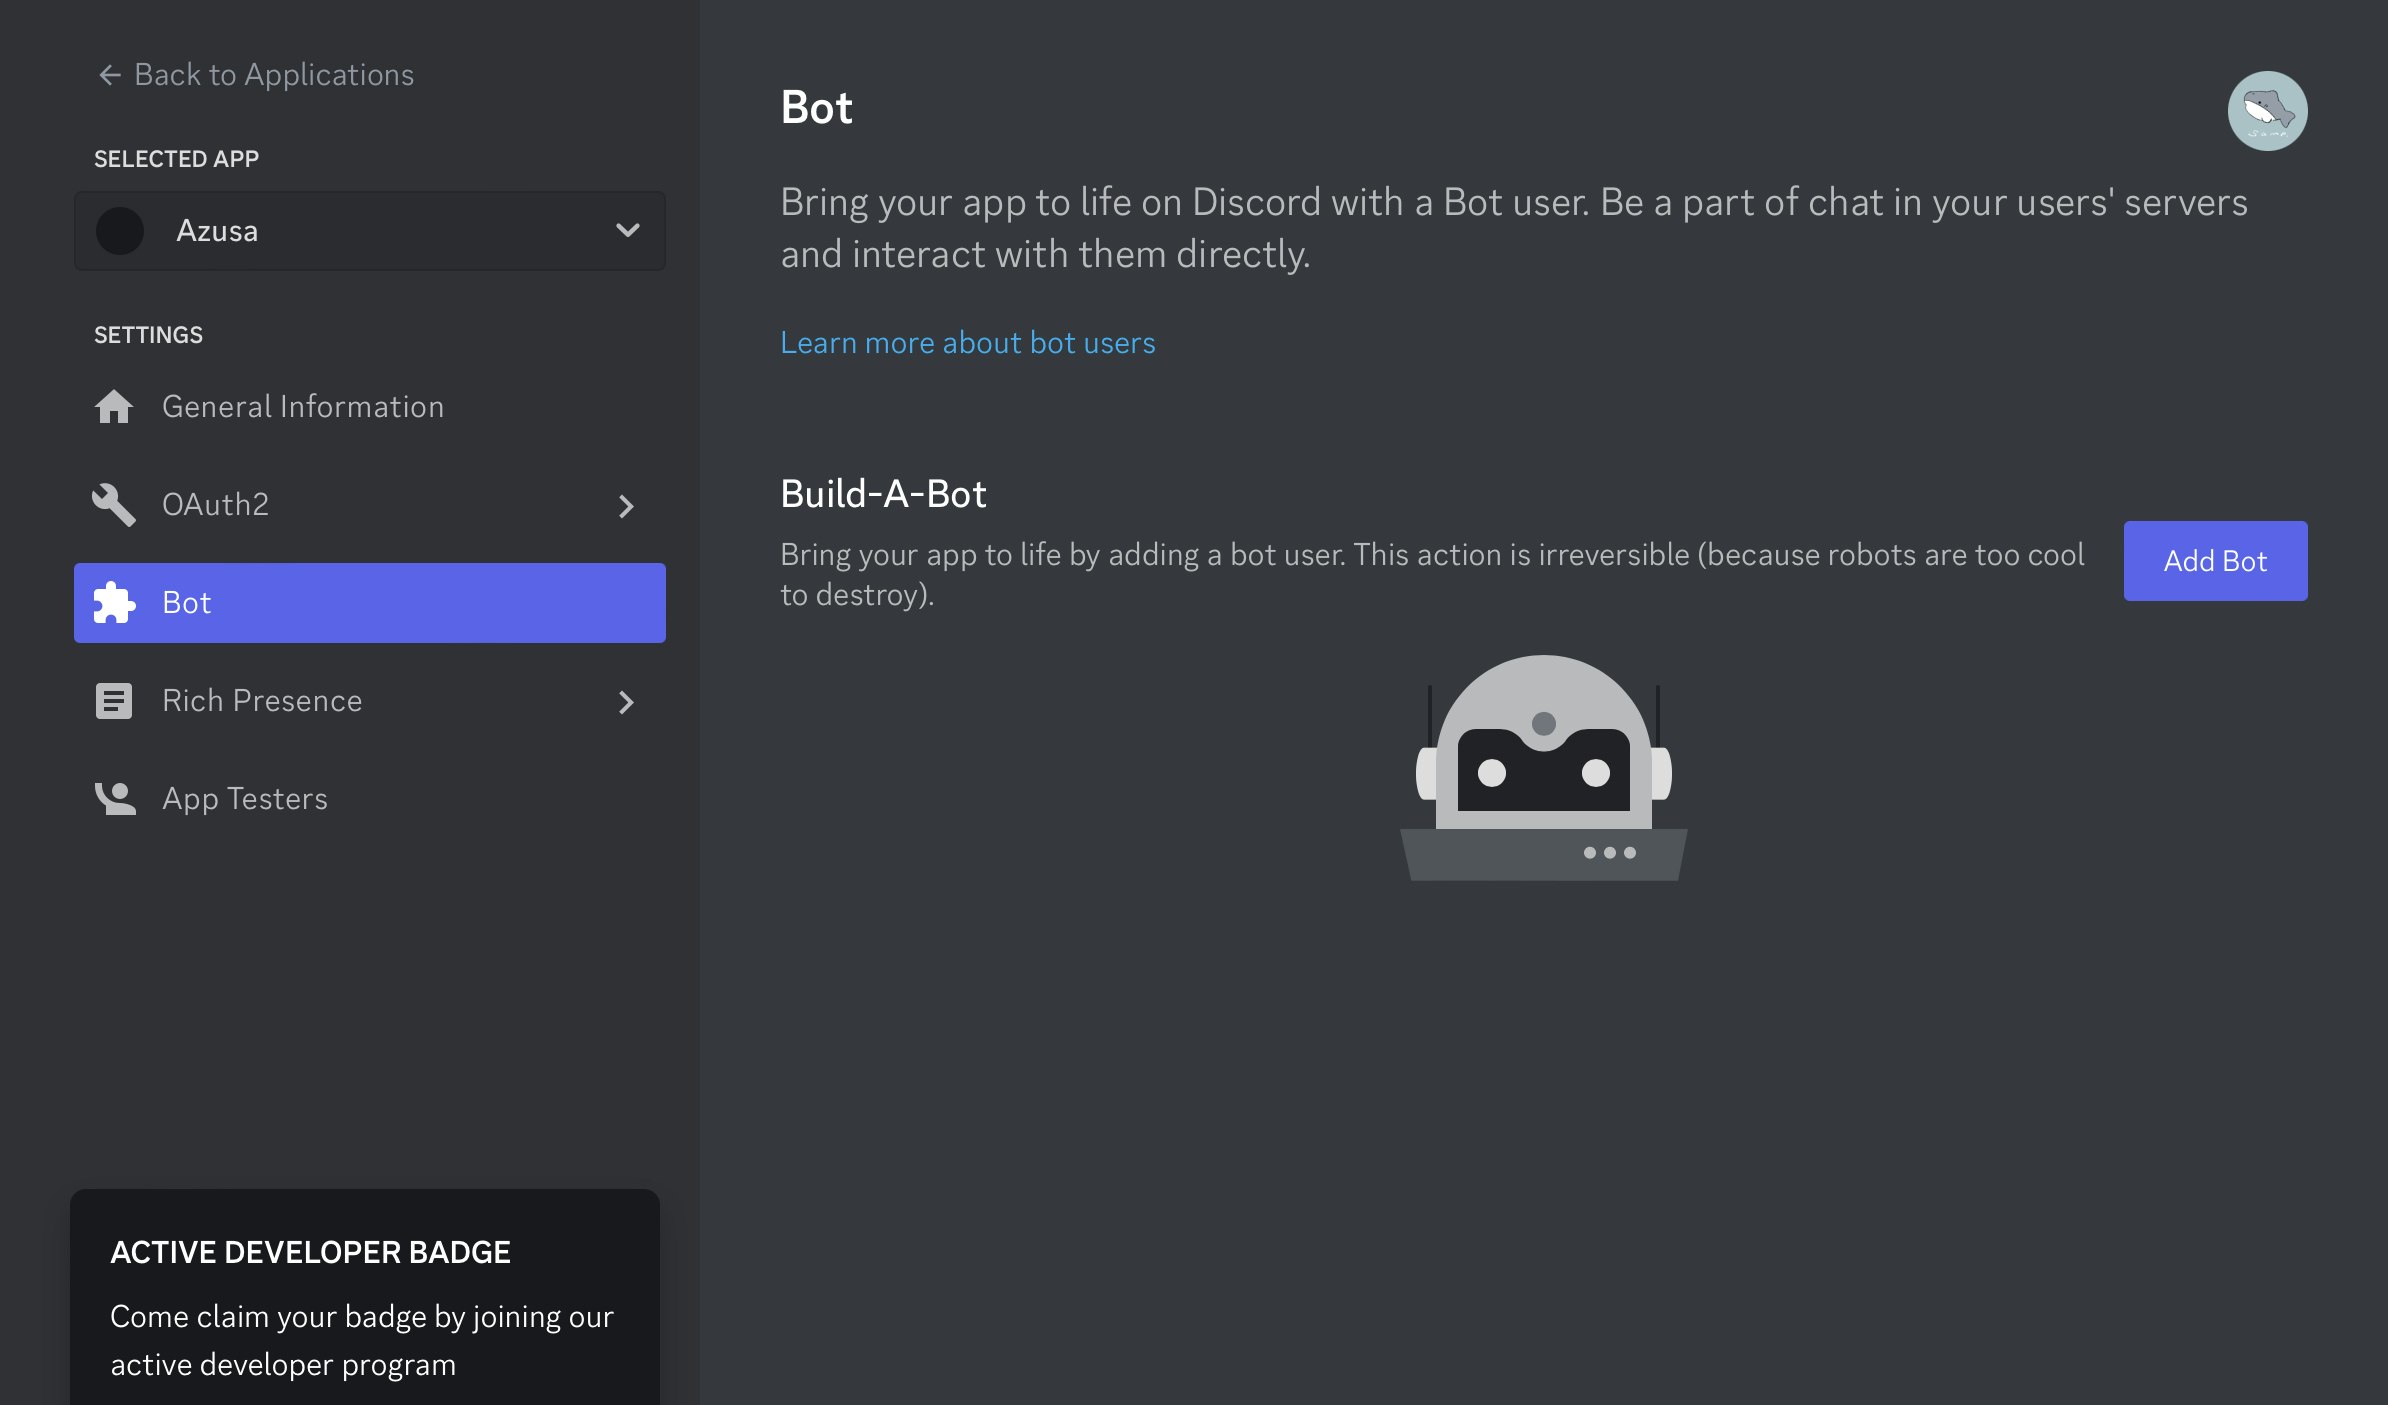Open the user profile avatar
2388x1405 pixels.
(2266, 111)
